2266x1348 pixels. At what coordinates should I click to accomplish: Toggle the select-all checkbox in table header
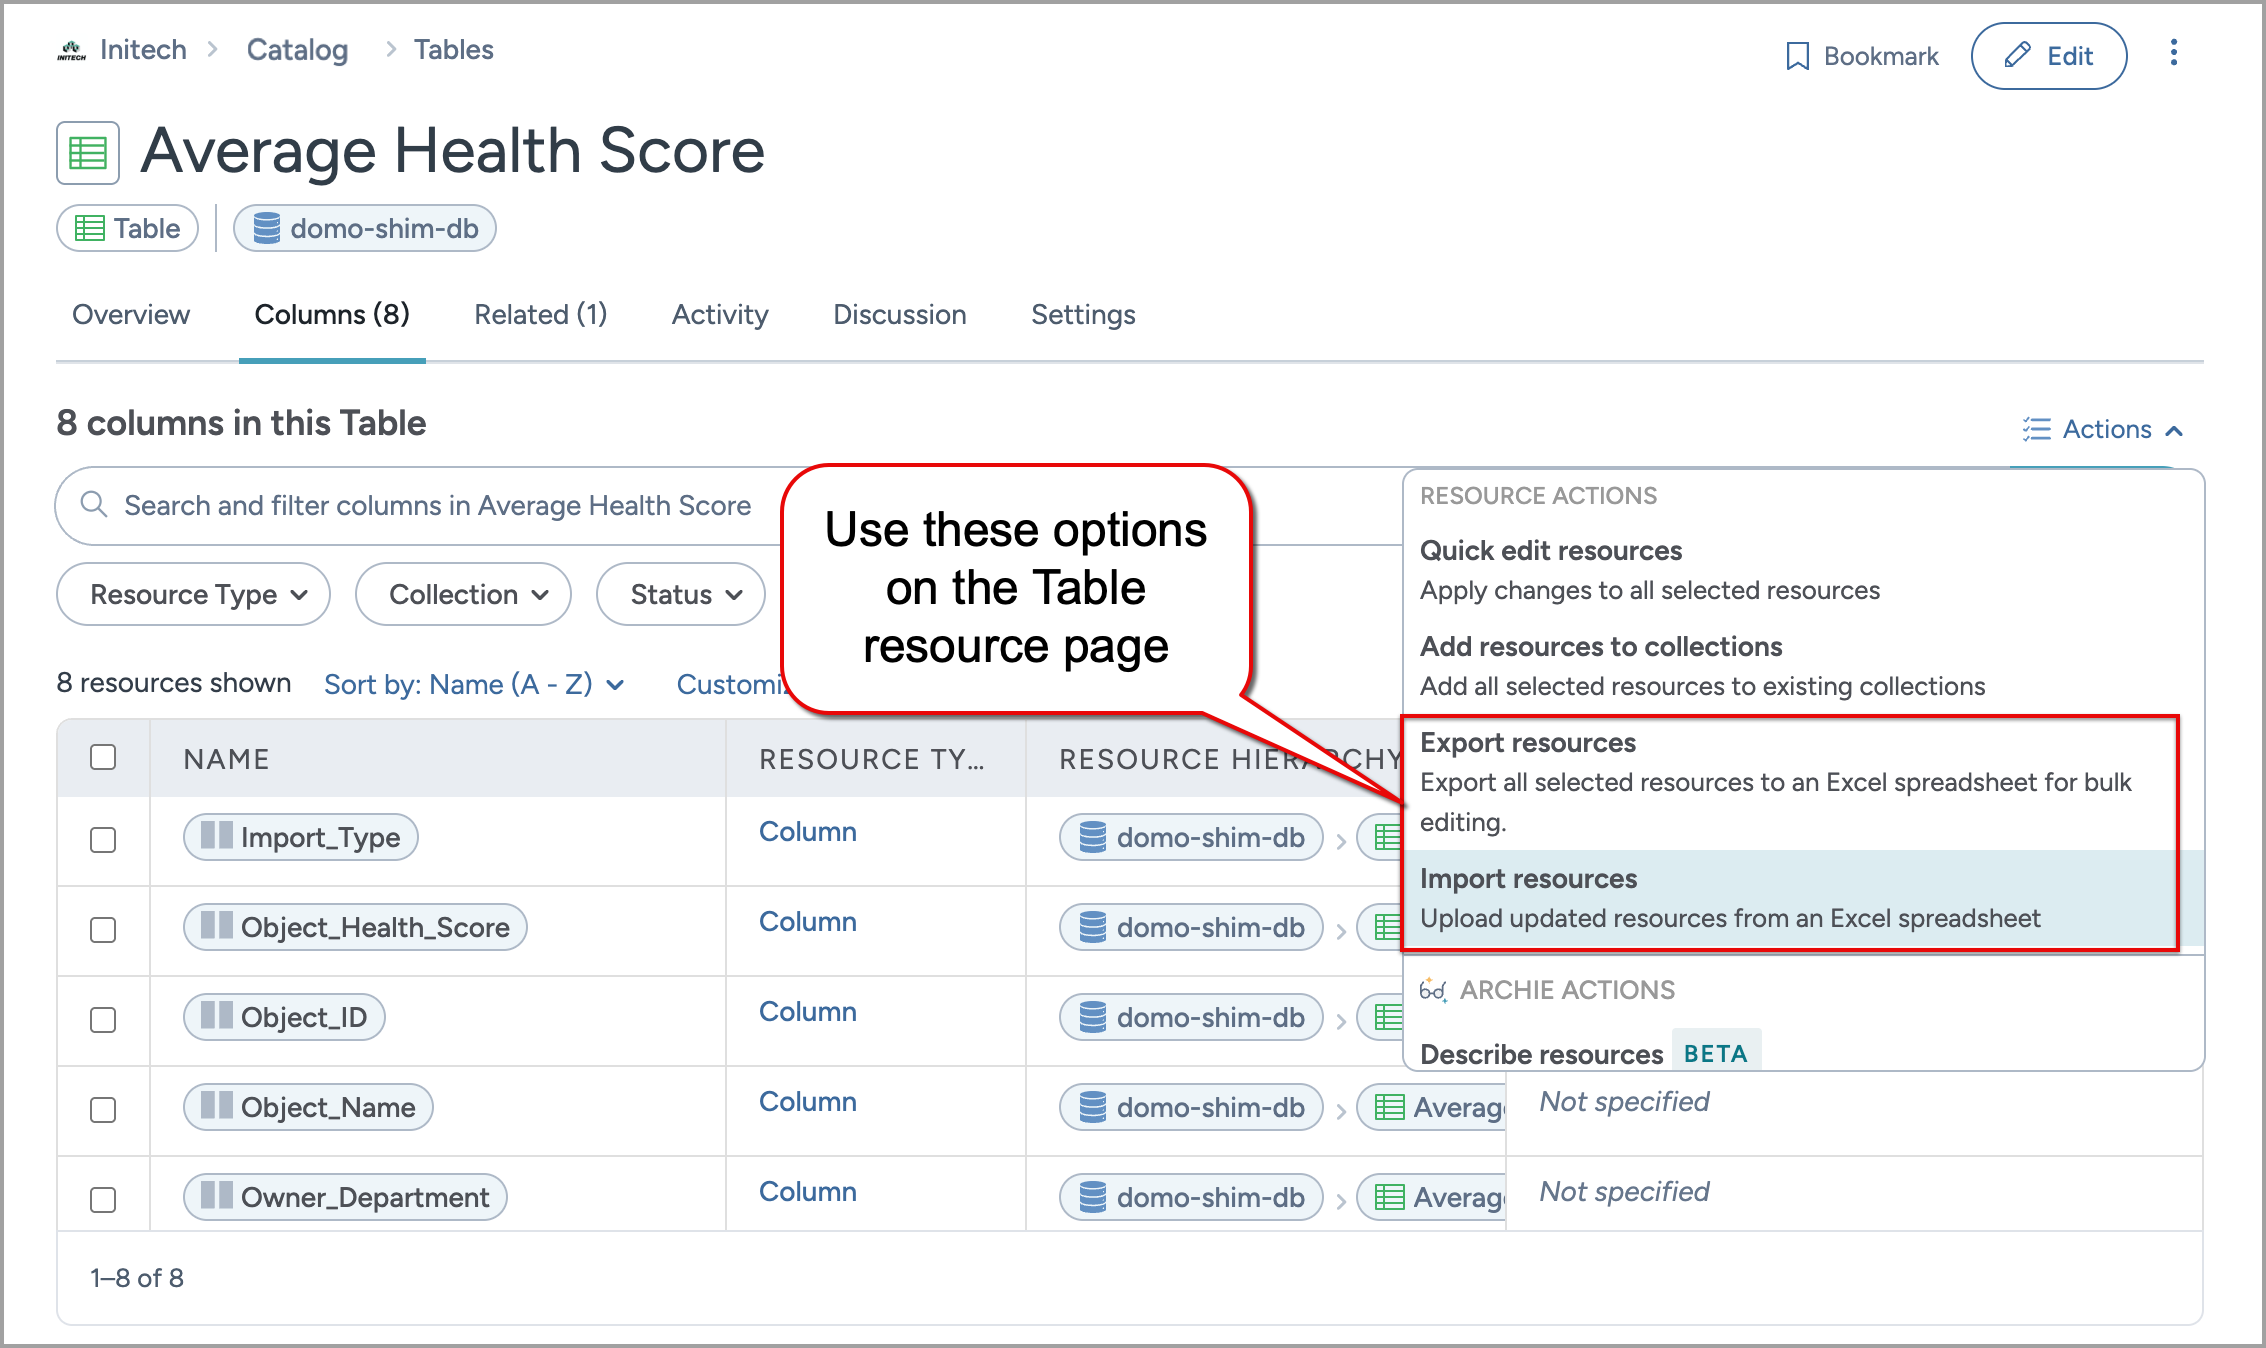click(103, 757)
